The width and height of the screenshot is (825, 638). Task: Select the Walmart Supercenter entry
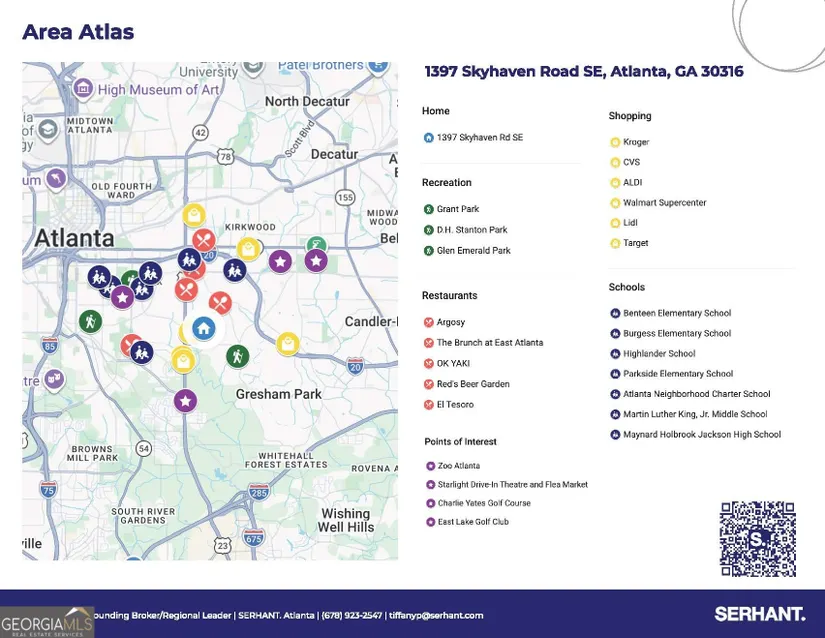(x=658, y=202)
